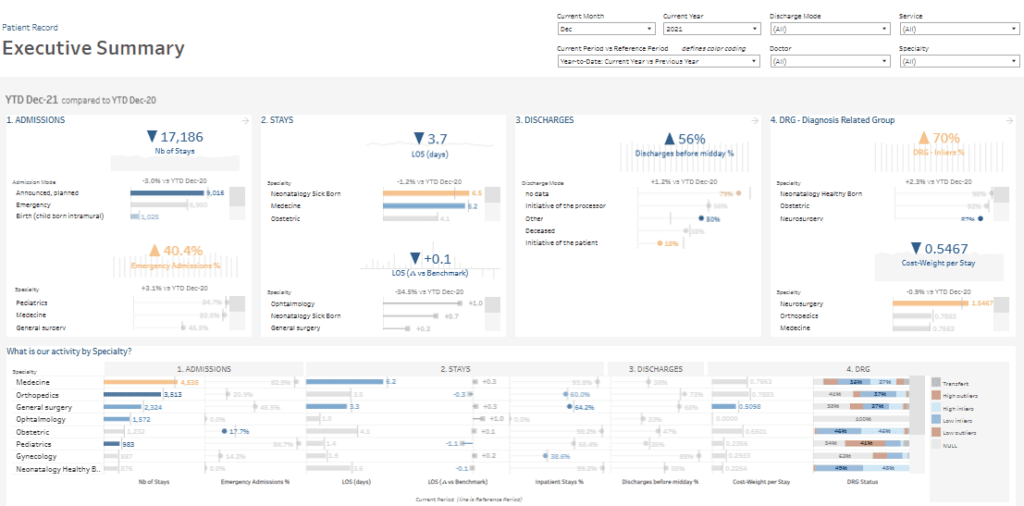
Task: Click the Neurosurgery cost-weight orange bar
Action: pos(930,303)
